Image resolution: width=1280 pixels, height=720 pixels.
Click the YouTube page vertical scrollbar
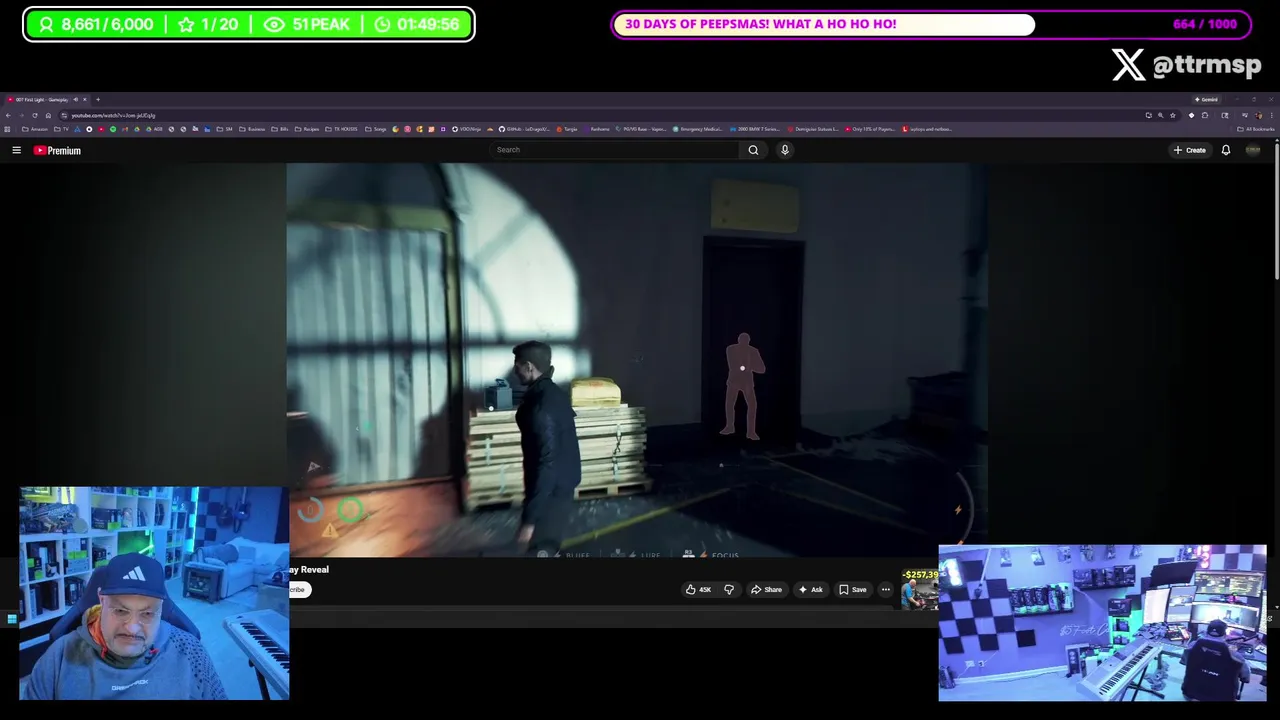1275,210
